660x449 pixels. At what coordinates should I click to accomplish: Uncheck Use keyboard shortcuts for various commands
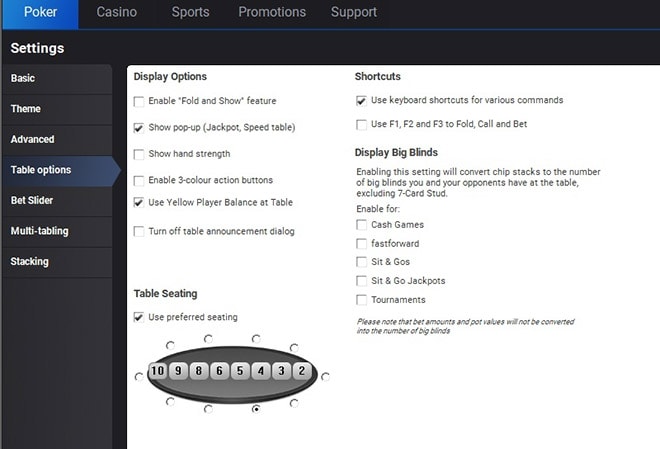pyautogui.click(x=361, y=100)
